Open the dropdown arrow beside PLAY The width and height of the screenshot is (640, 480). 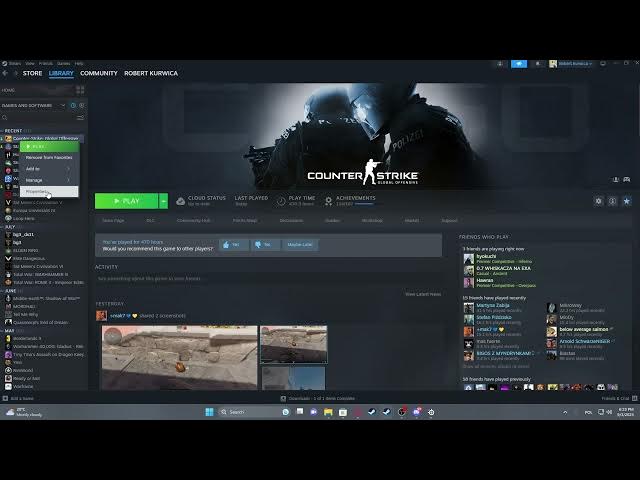point(163,201)
